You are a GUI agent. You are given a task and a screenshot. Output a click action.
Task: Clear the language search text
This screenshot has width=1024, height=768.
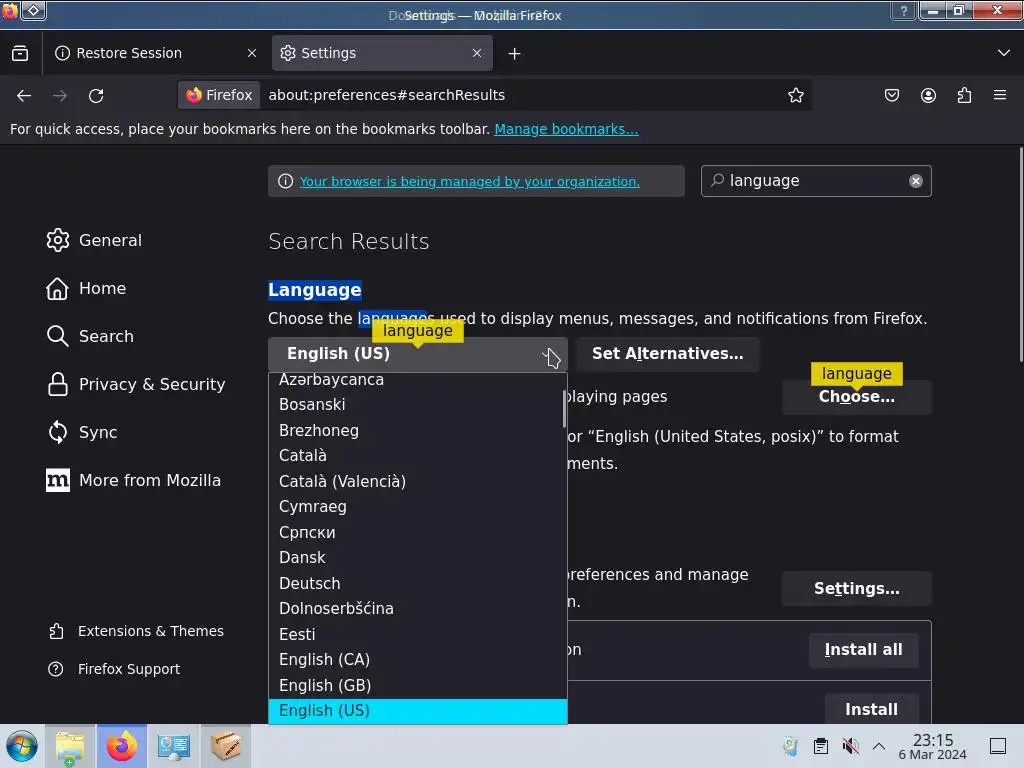[x=916, y=181]
